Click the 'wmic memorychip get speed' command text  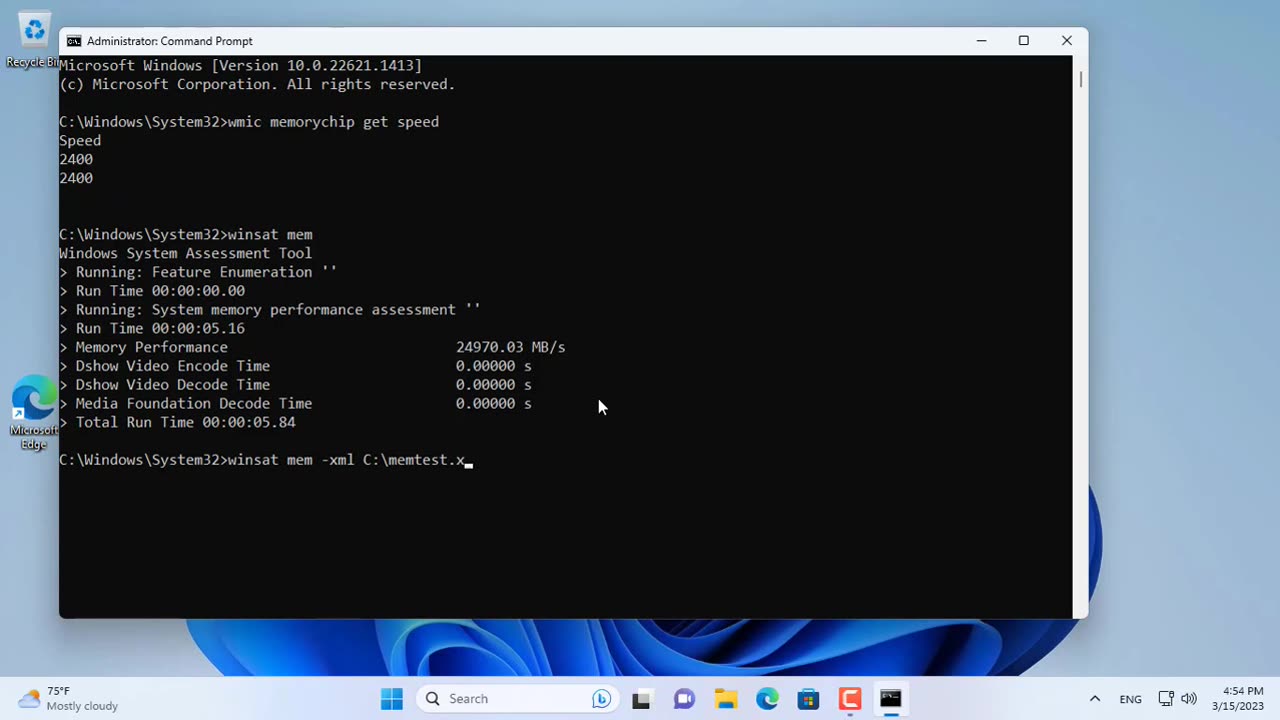pyautogui.click(x=333, y=122)
